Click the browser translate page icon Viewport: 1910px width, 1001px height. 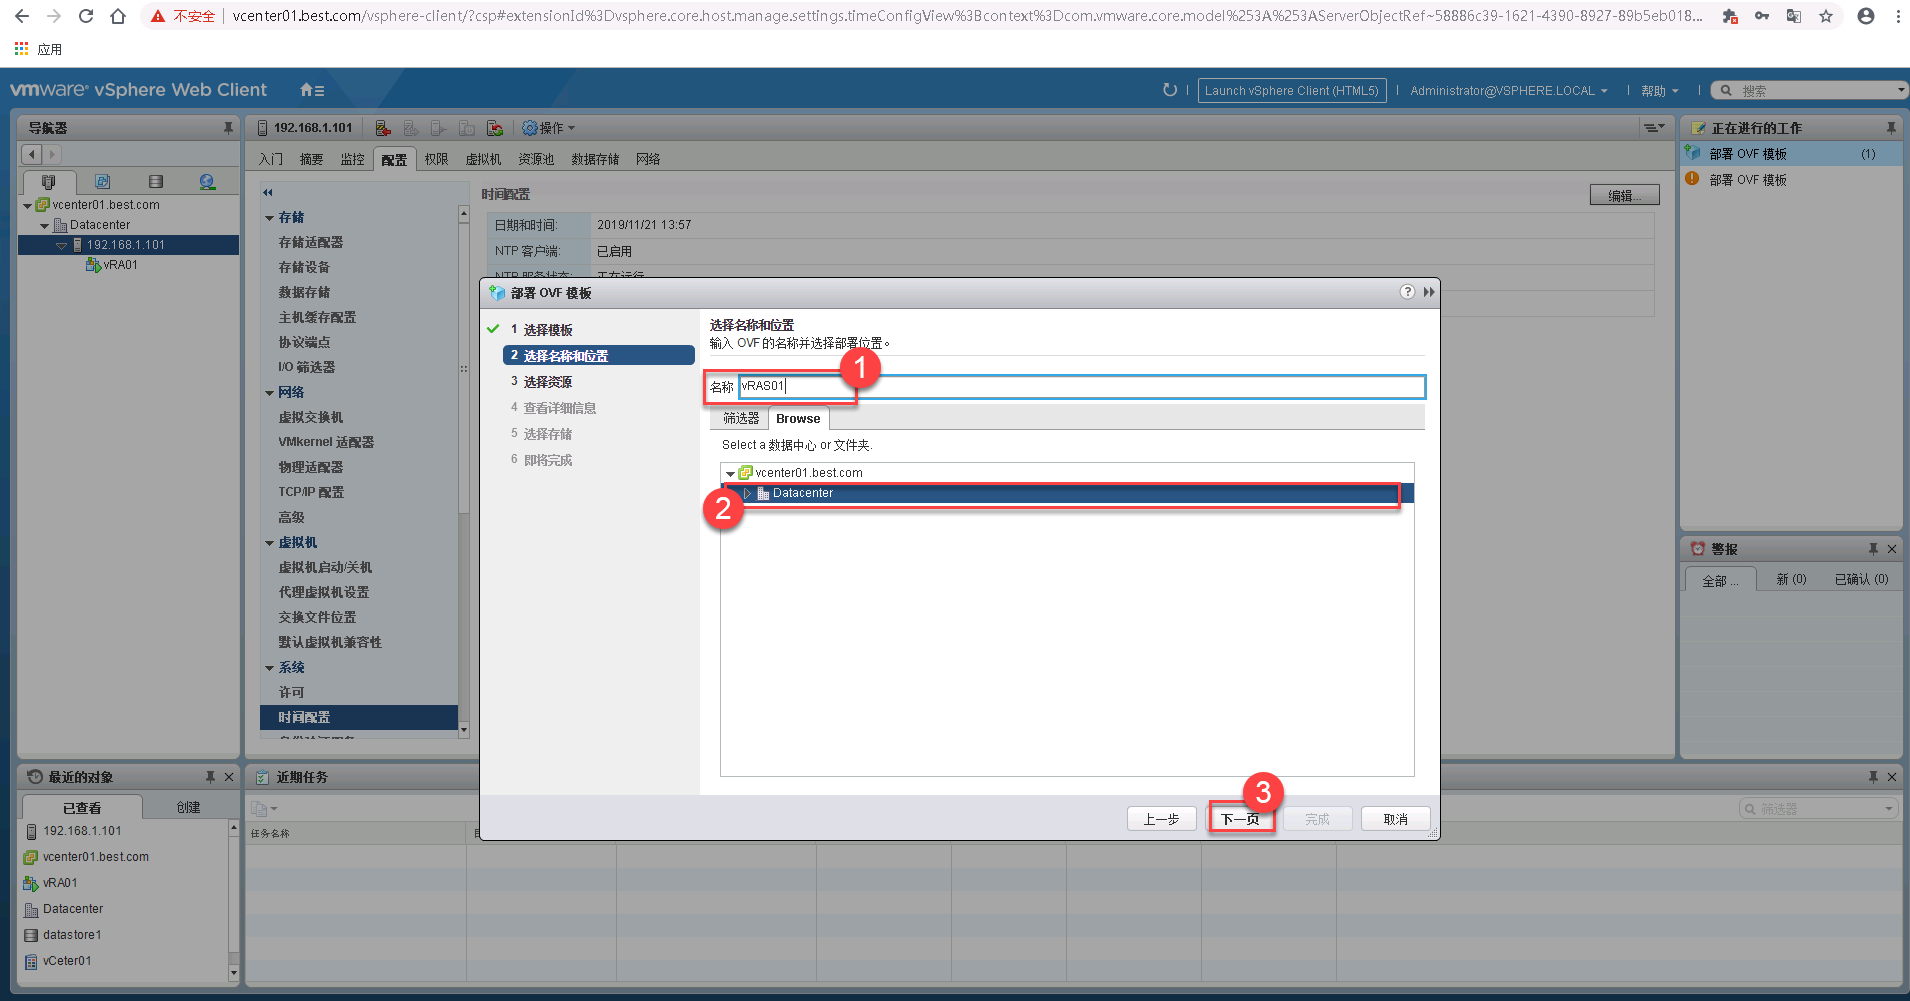1794,16
